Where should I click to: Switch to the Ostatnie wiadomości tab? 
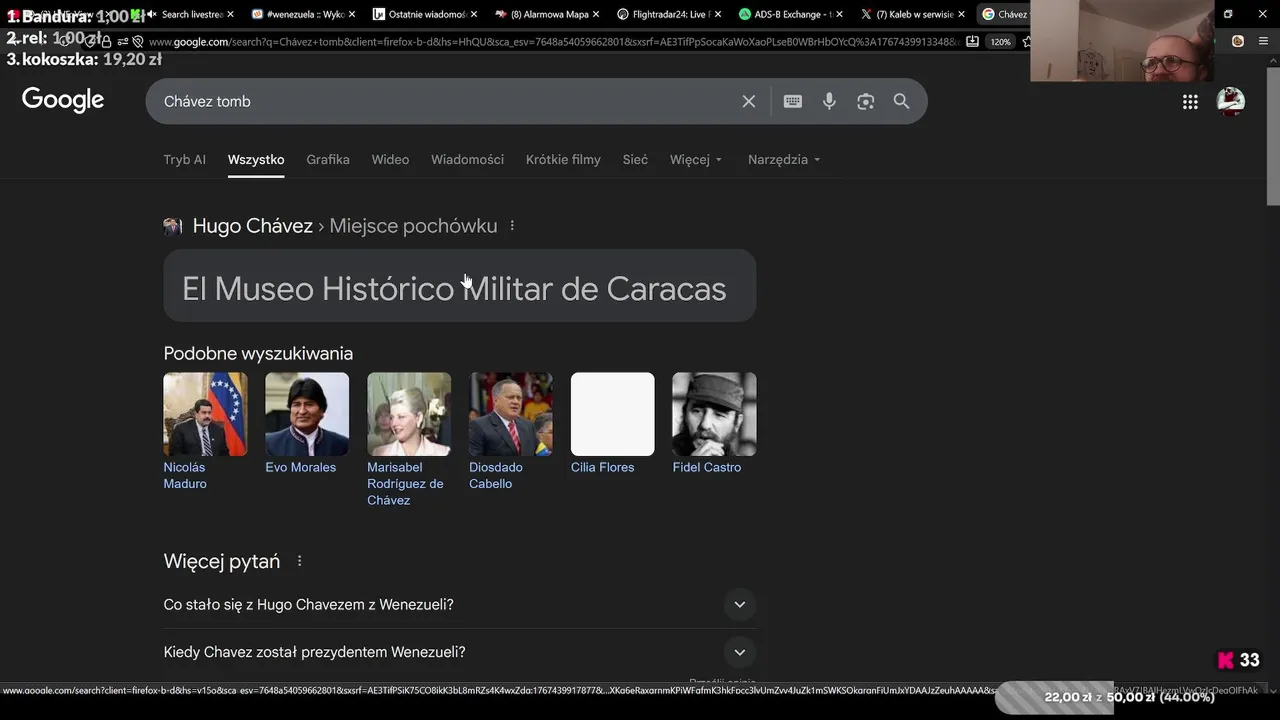tap(426, 14)
